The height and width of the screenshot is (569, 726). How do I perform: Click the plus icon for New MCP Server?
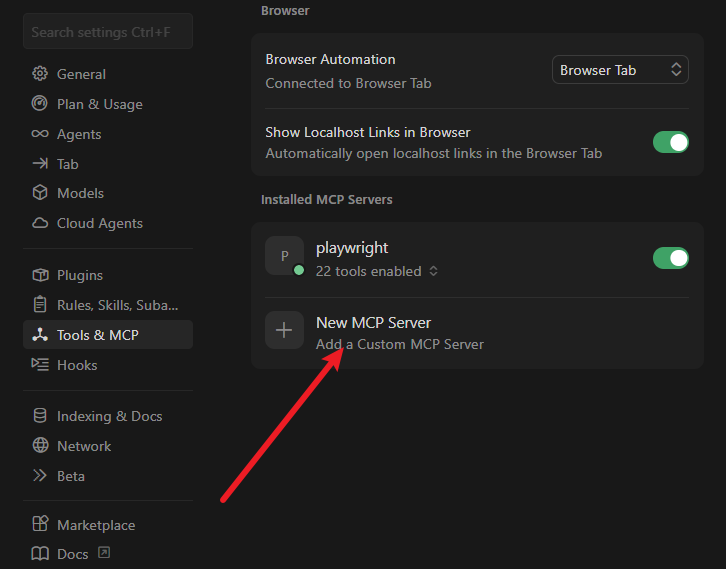284,330
